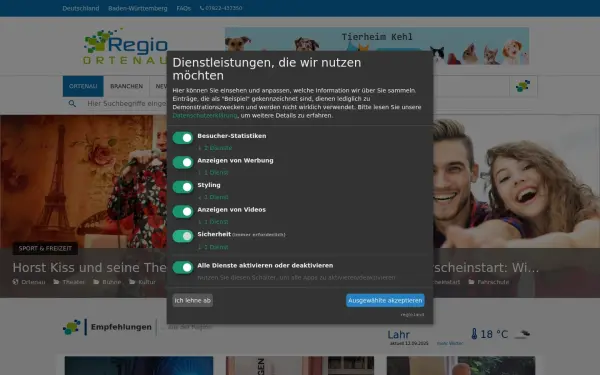Open the first recommendation thumbnail

[x=139, y=365]
